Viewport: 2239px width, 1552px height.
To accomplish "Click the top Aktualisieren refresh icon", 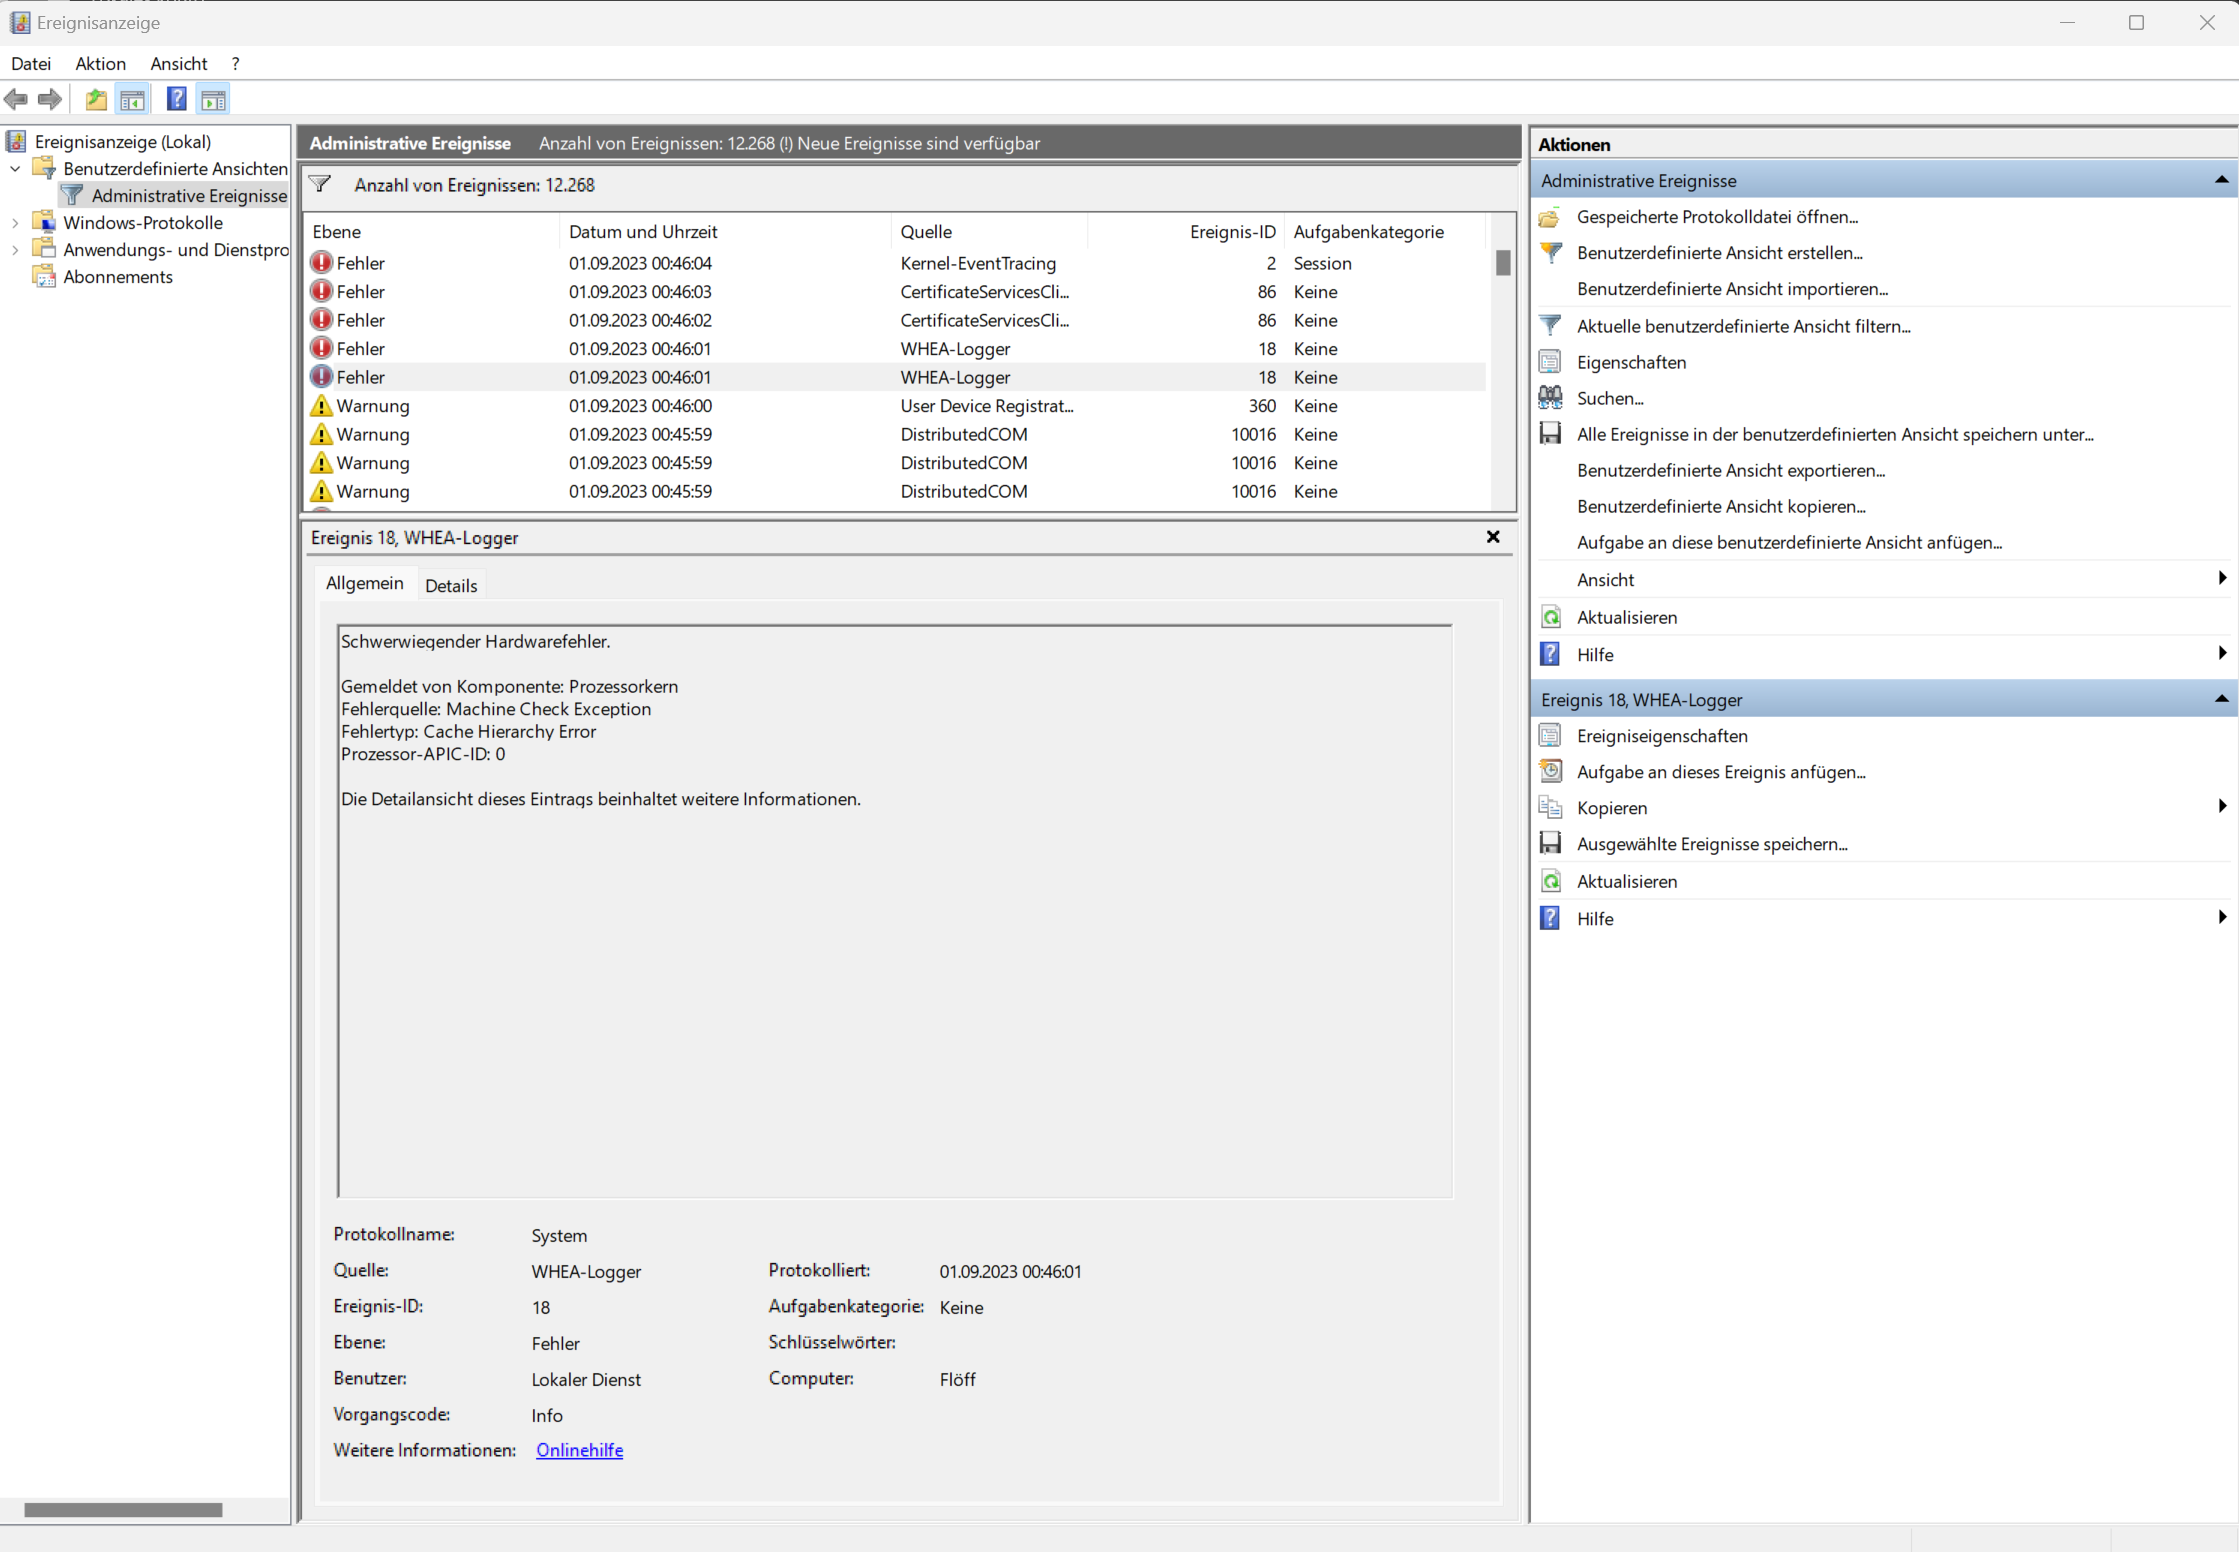I will pos(1550,617).
